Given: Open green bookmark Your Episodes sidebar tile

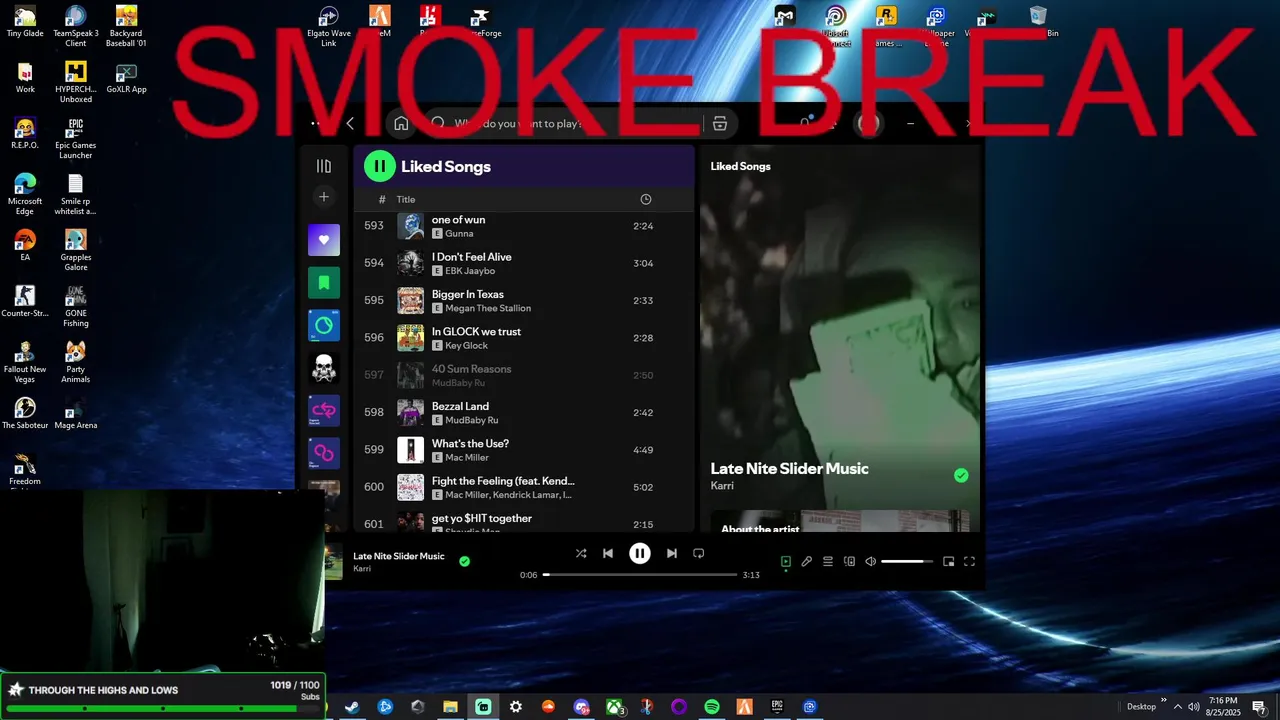Looking at the screenshot, I should [x=324, y=283].
